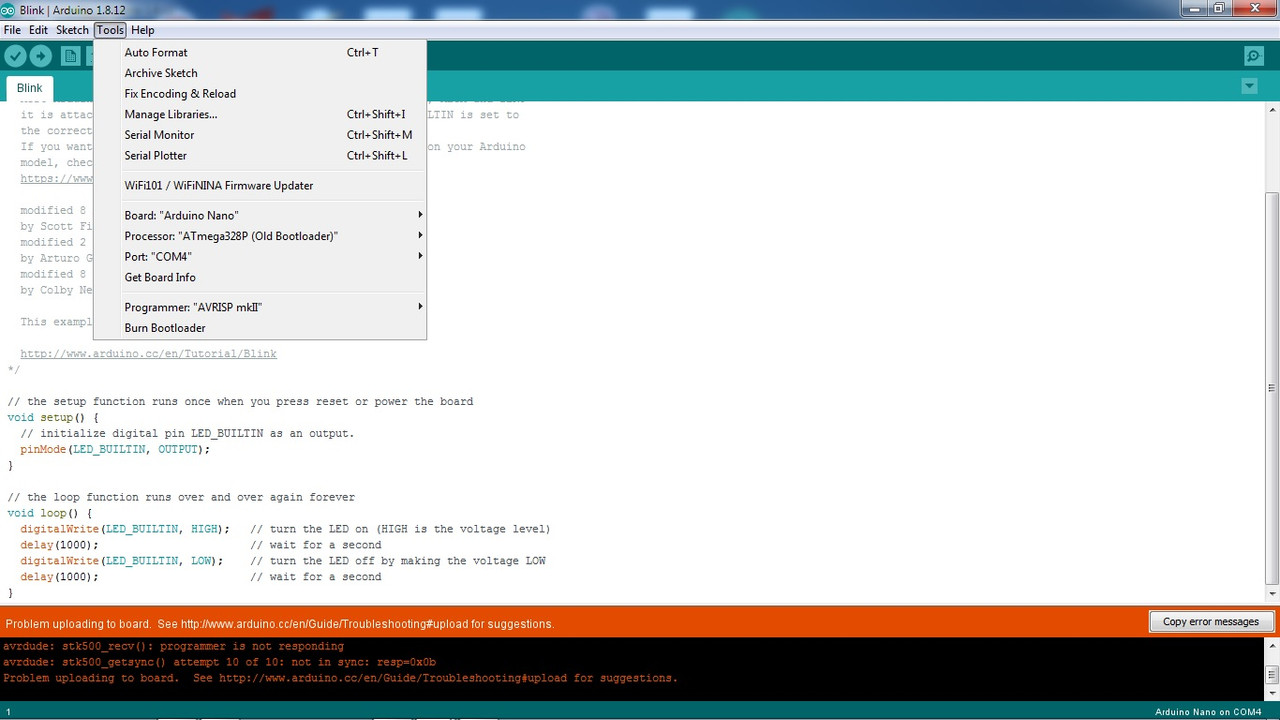Viewport: 1280px width, 720px height.
Task: Click "stk500_getsync() attempt 10 of 10" console line
Action: 219,662
